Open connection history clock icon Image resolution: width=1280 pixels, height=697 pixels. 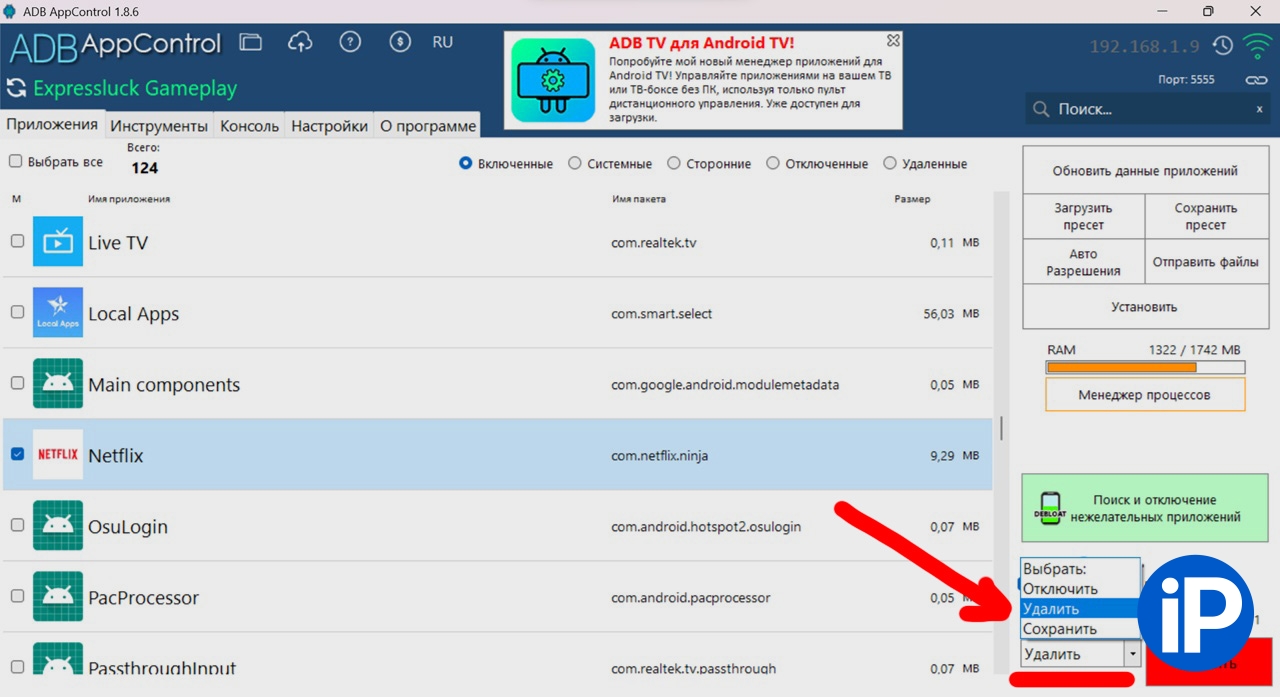(x=1222, y=46)
